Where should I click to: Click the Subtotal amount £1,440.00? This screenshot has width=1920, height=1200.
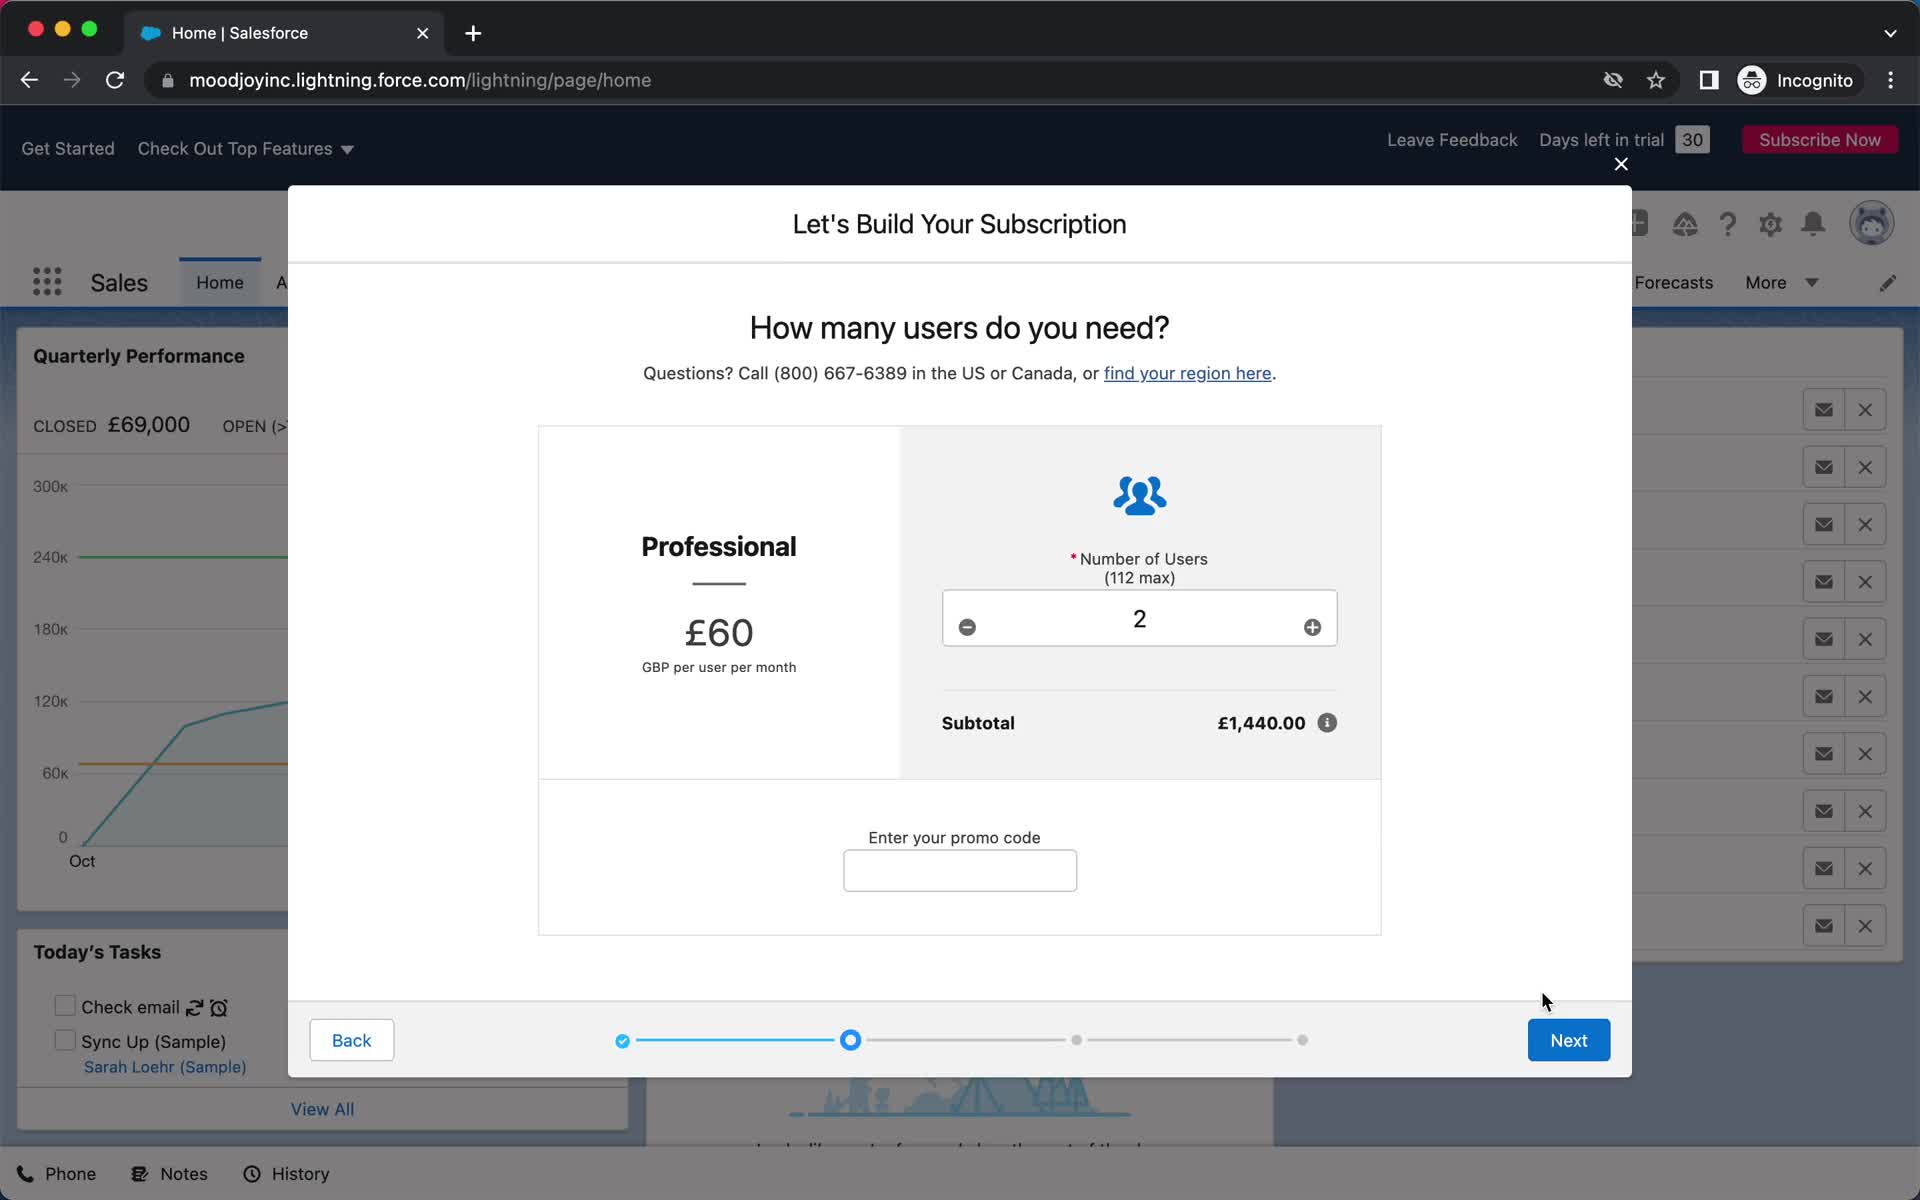point(1261,723)
